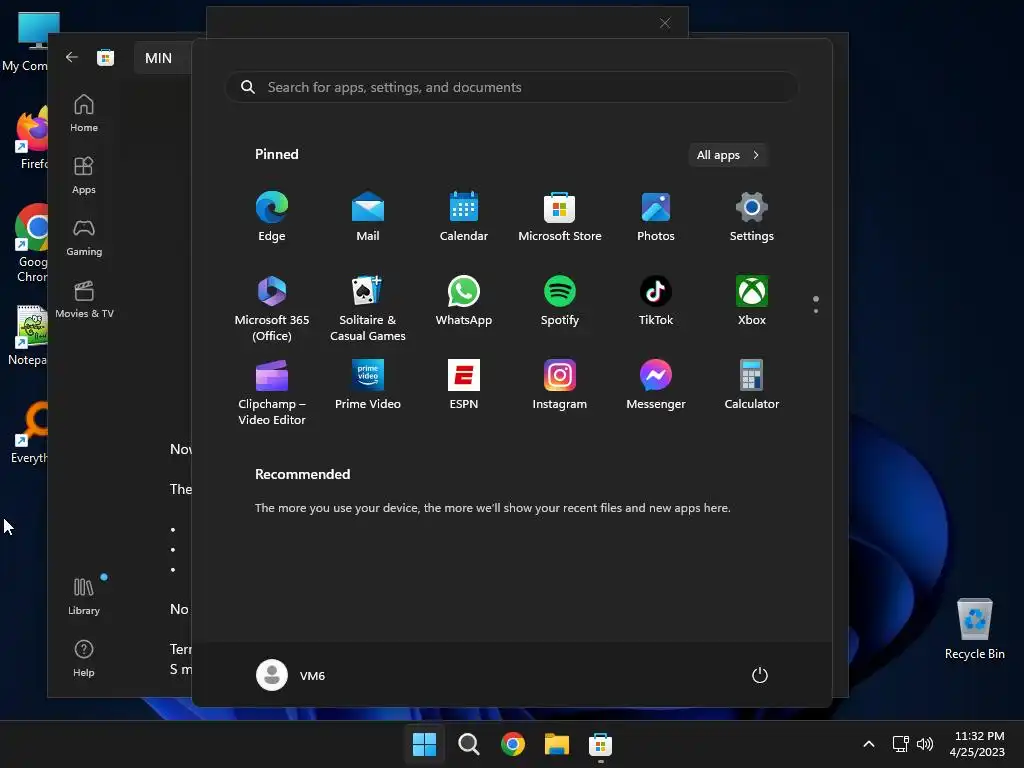Open Settings from pinned apps
Screen dimensions: 1024x768
752,217
